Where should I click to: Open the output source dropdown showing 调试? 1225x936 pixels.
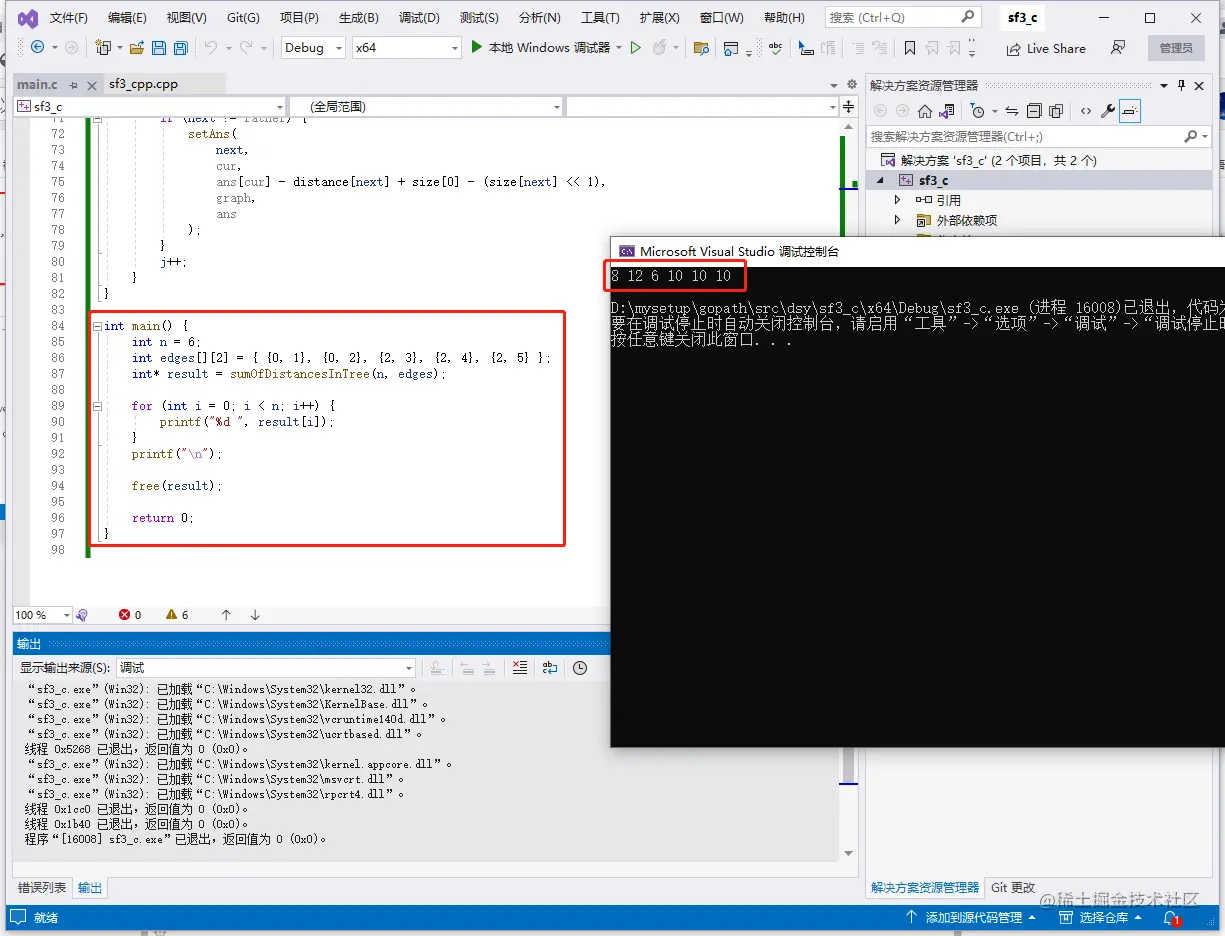pyautogui.click(x=265, y=668)
